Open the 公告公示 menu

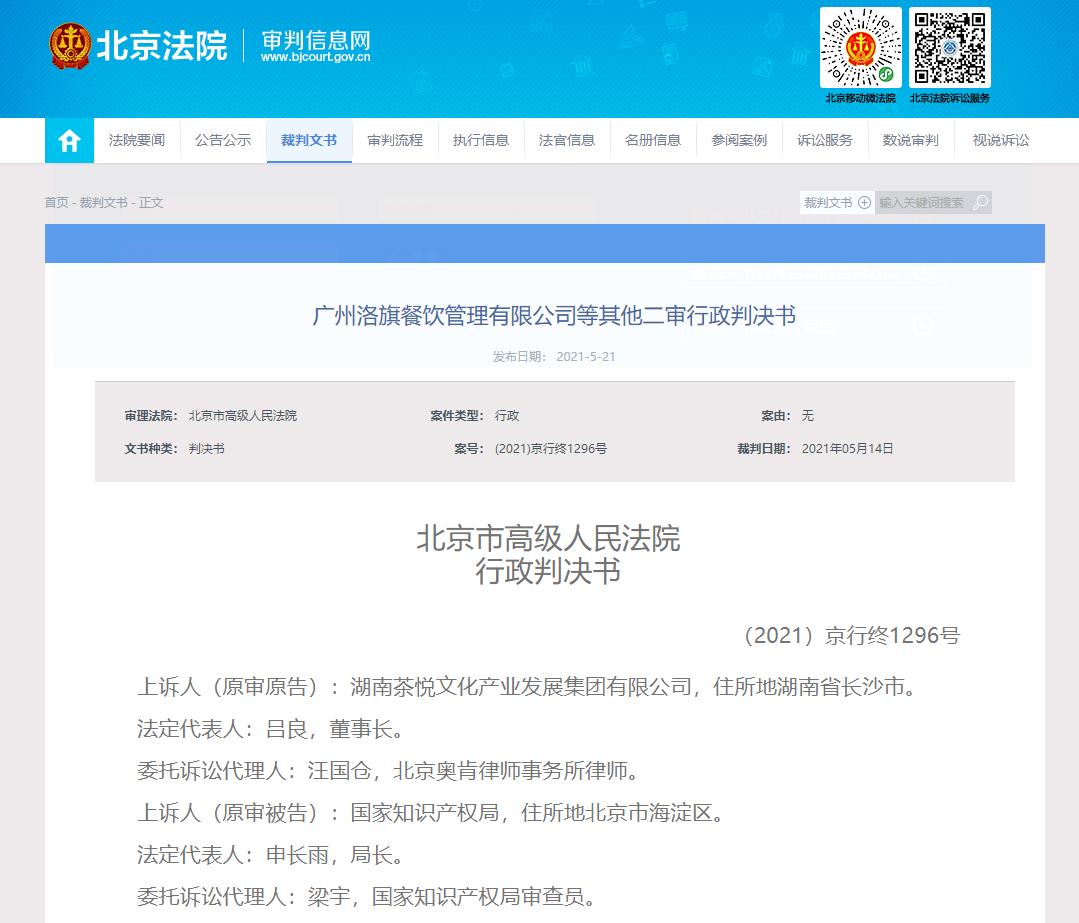[223, 140]
